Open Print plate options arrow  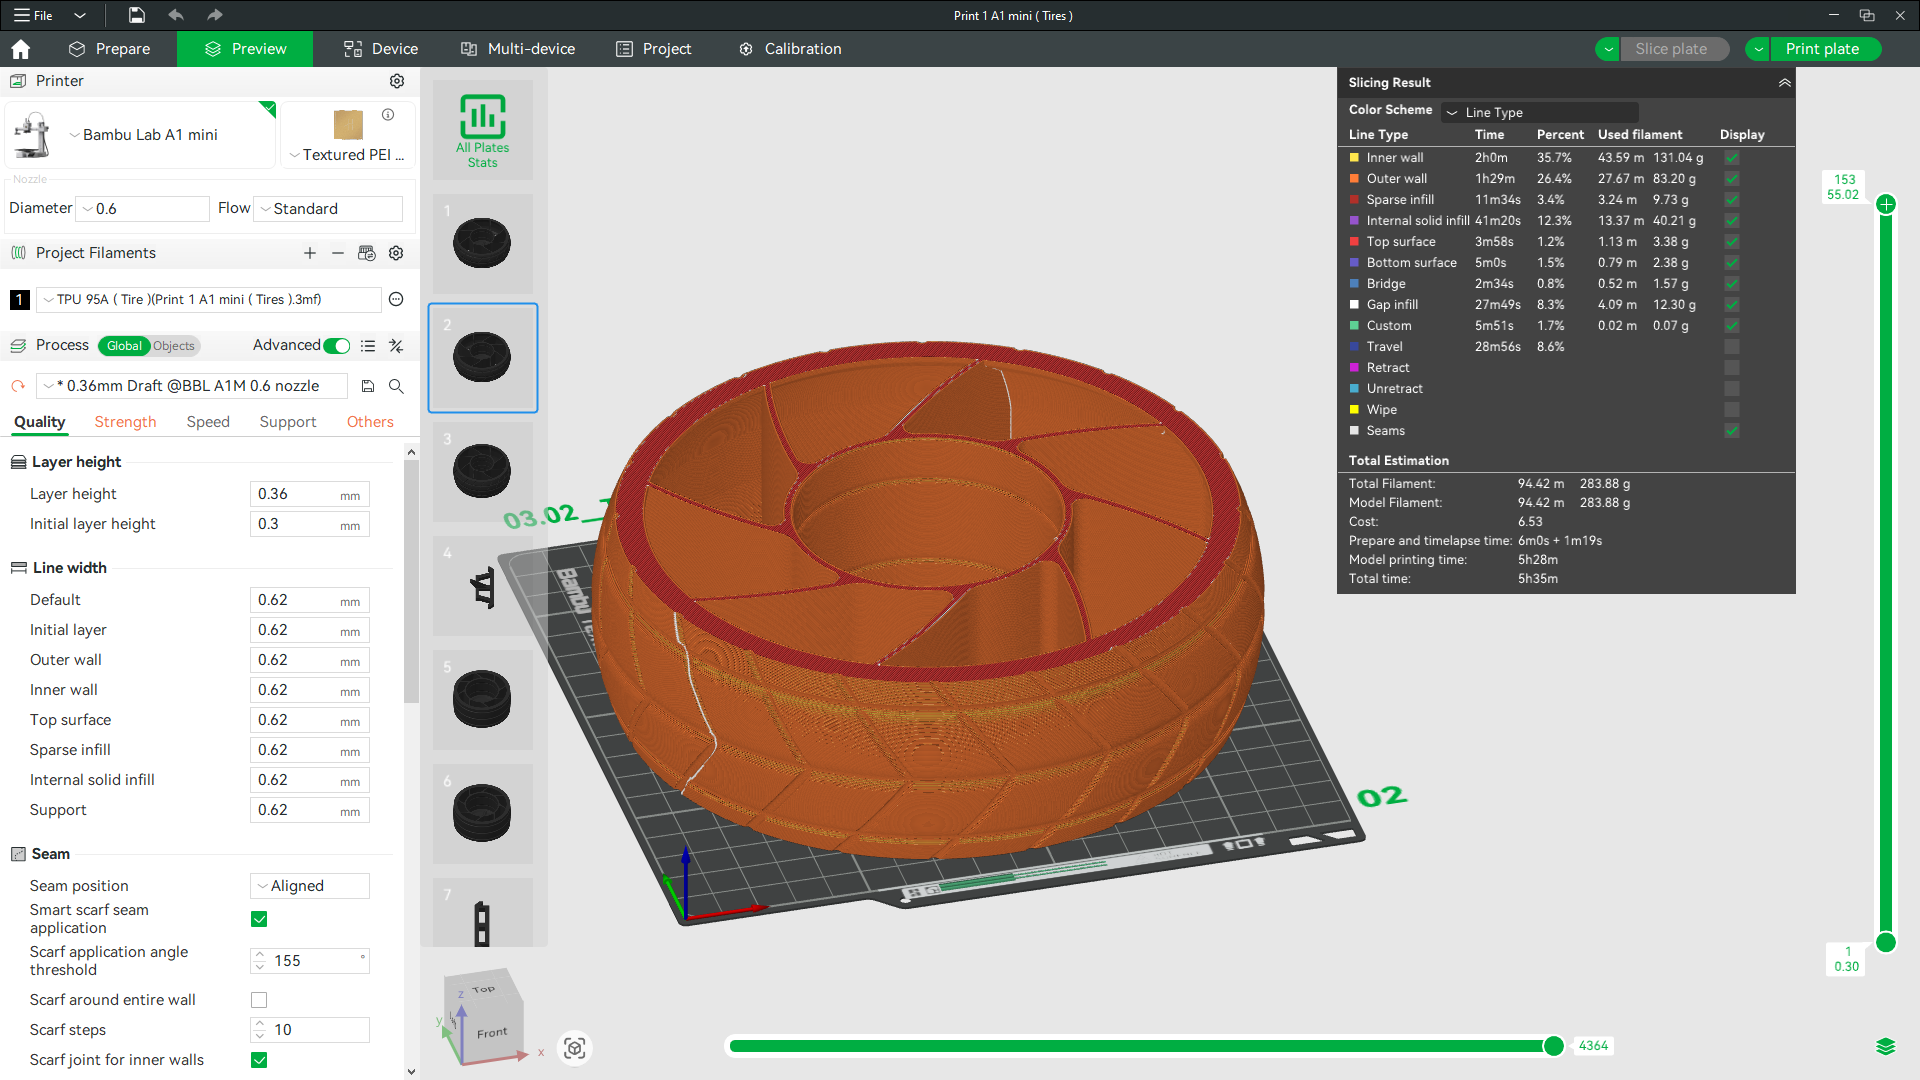(1758, 49)
